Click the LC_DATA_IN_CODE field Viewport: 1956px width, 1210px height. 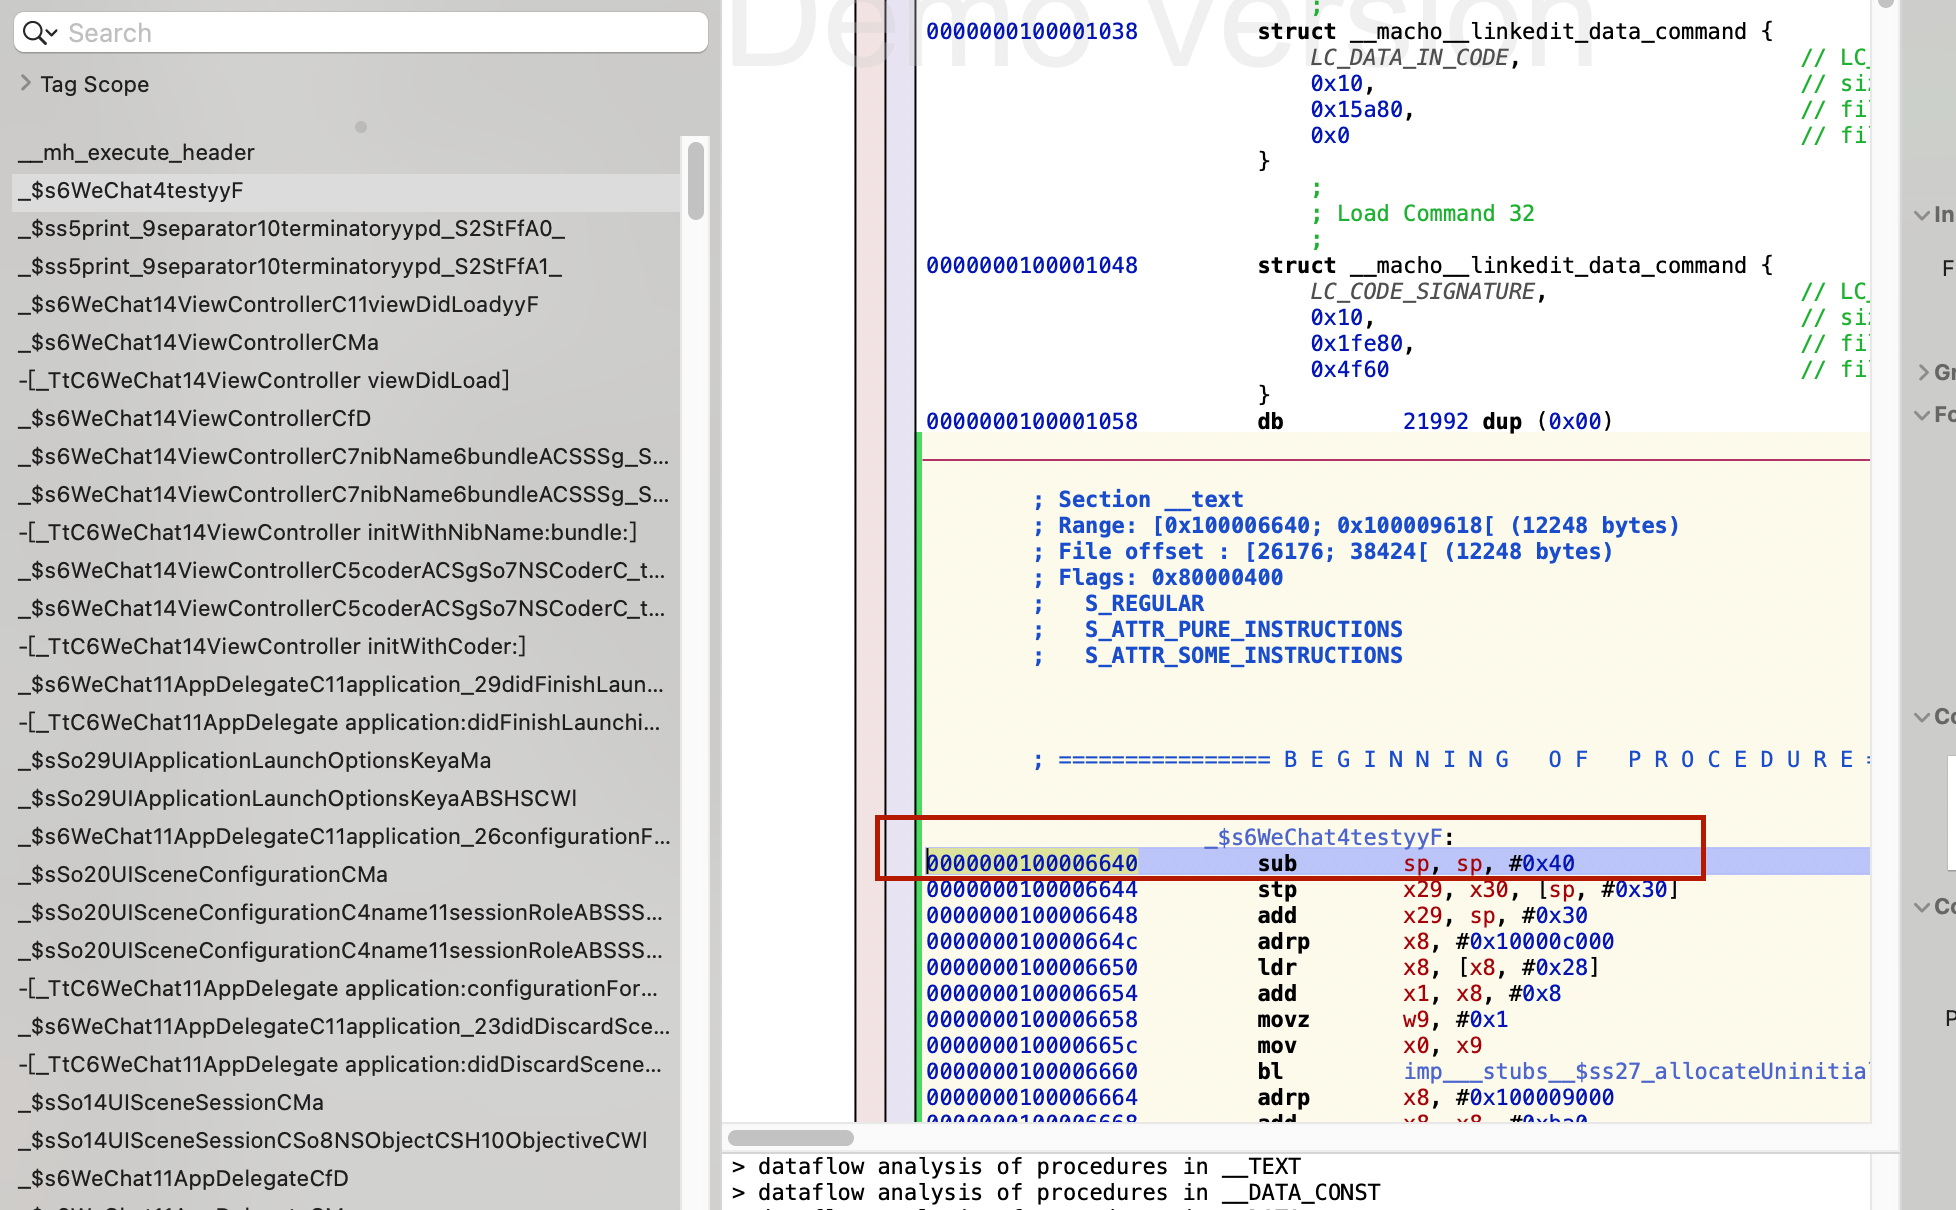click(x=1410, y=57)
